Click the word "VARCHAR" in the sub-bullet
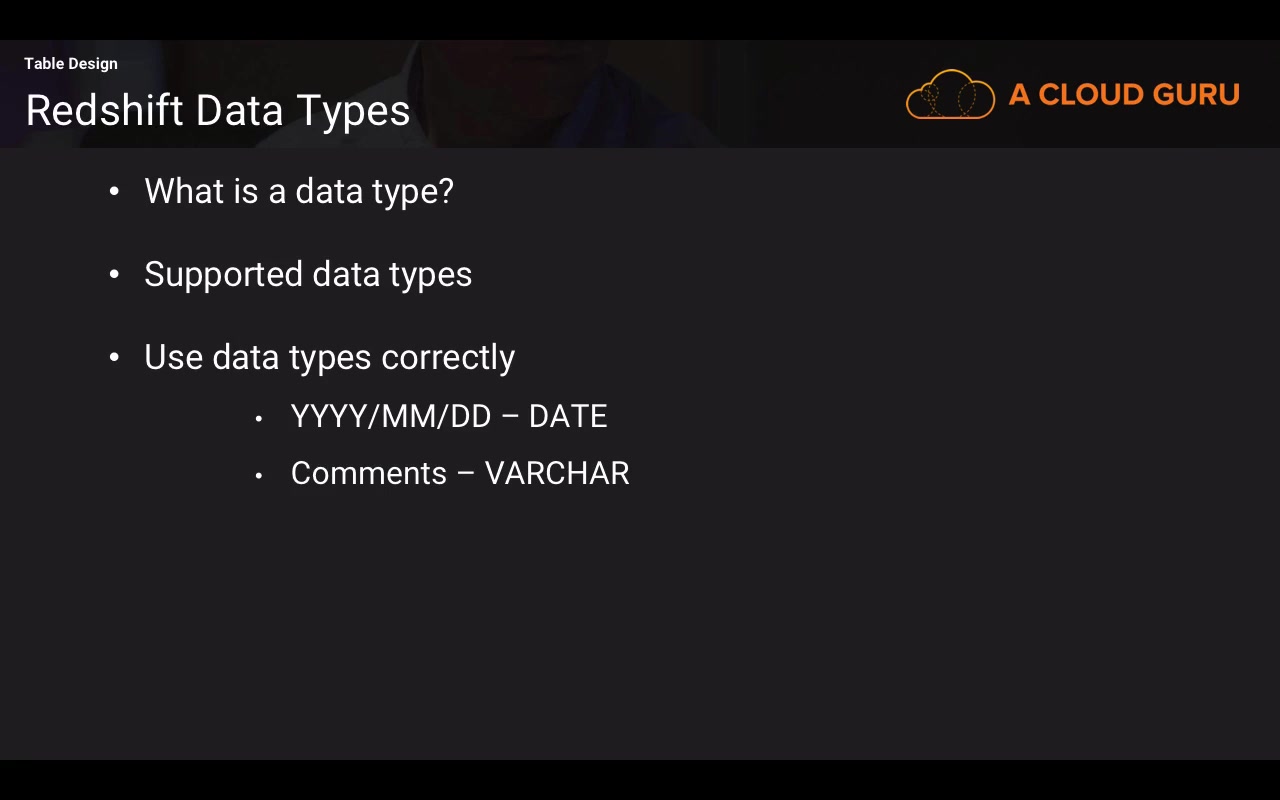This screenshot has width=1280, height=800. pyautogui.click(x=557, y=473)
